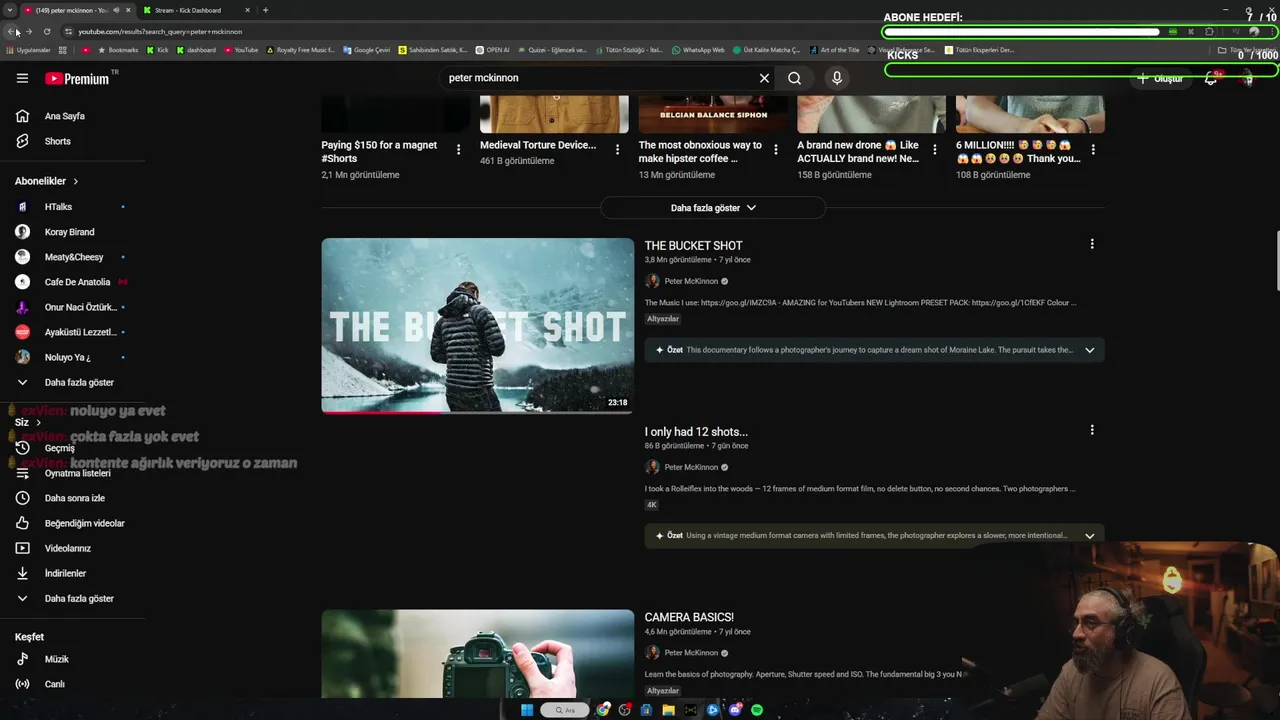
Task: Open Chrome from the taskbar
Action: click(x=603, y=710)
